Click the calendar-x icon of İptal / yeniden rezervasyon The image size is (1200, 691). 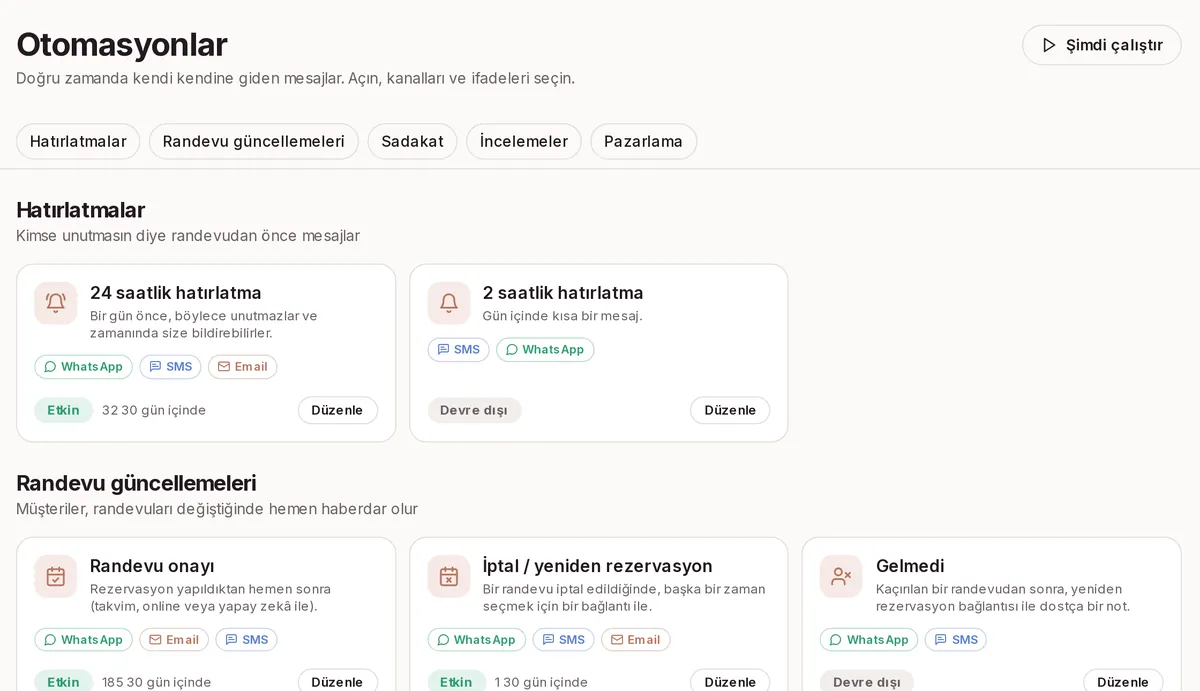pyautogui.click(x=449, y=576)
